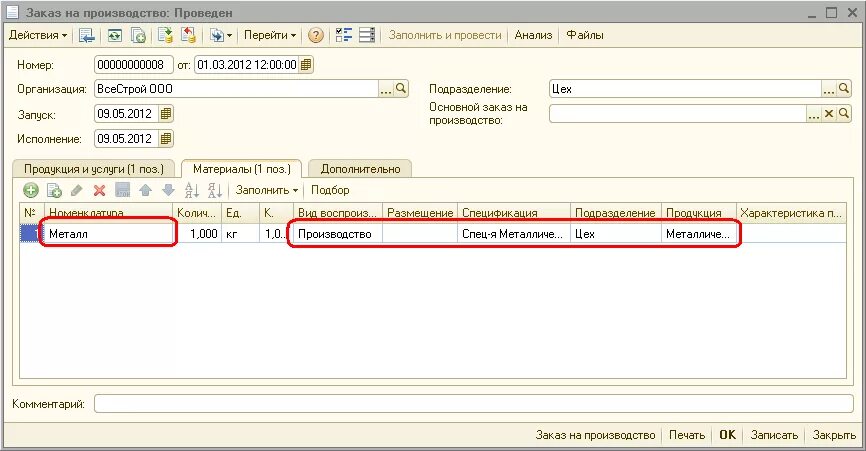Select the Металл cell

(109, 234)
